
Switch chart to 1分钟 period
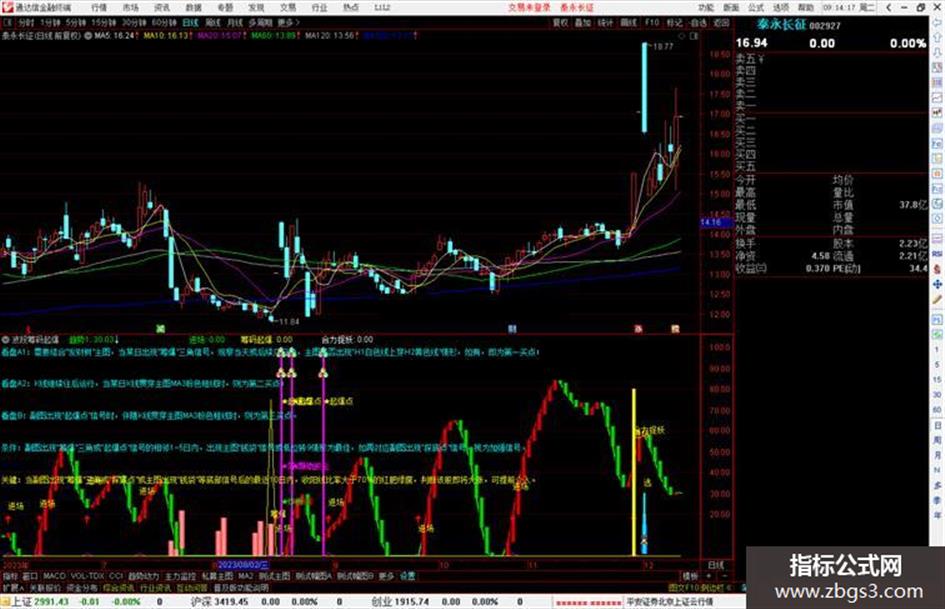click(50, 23)
